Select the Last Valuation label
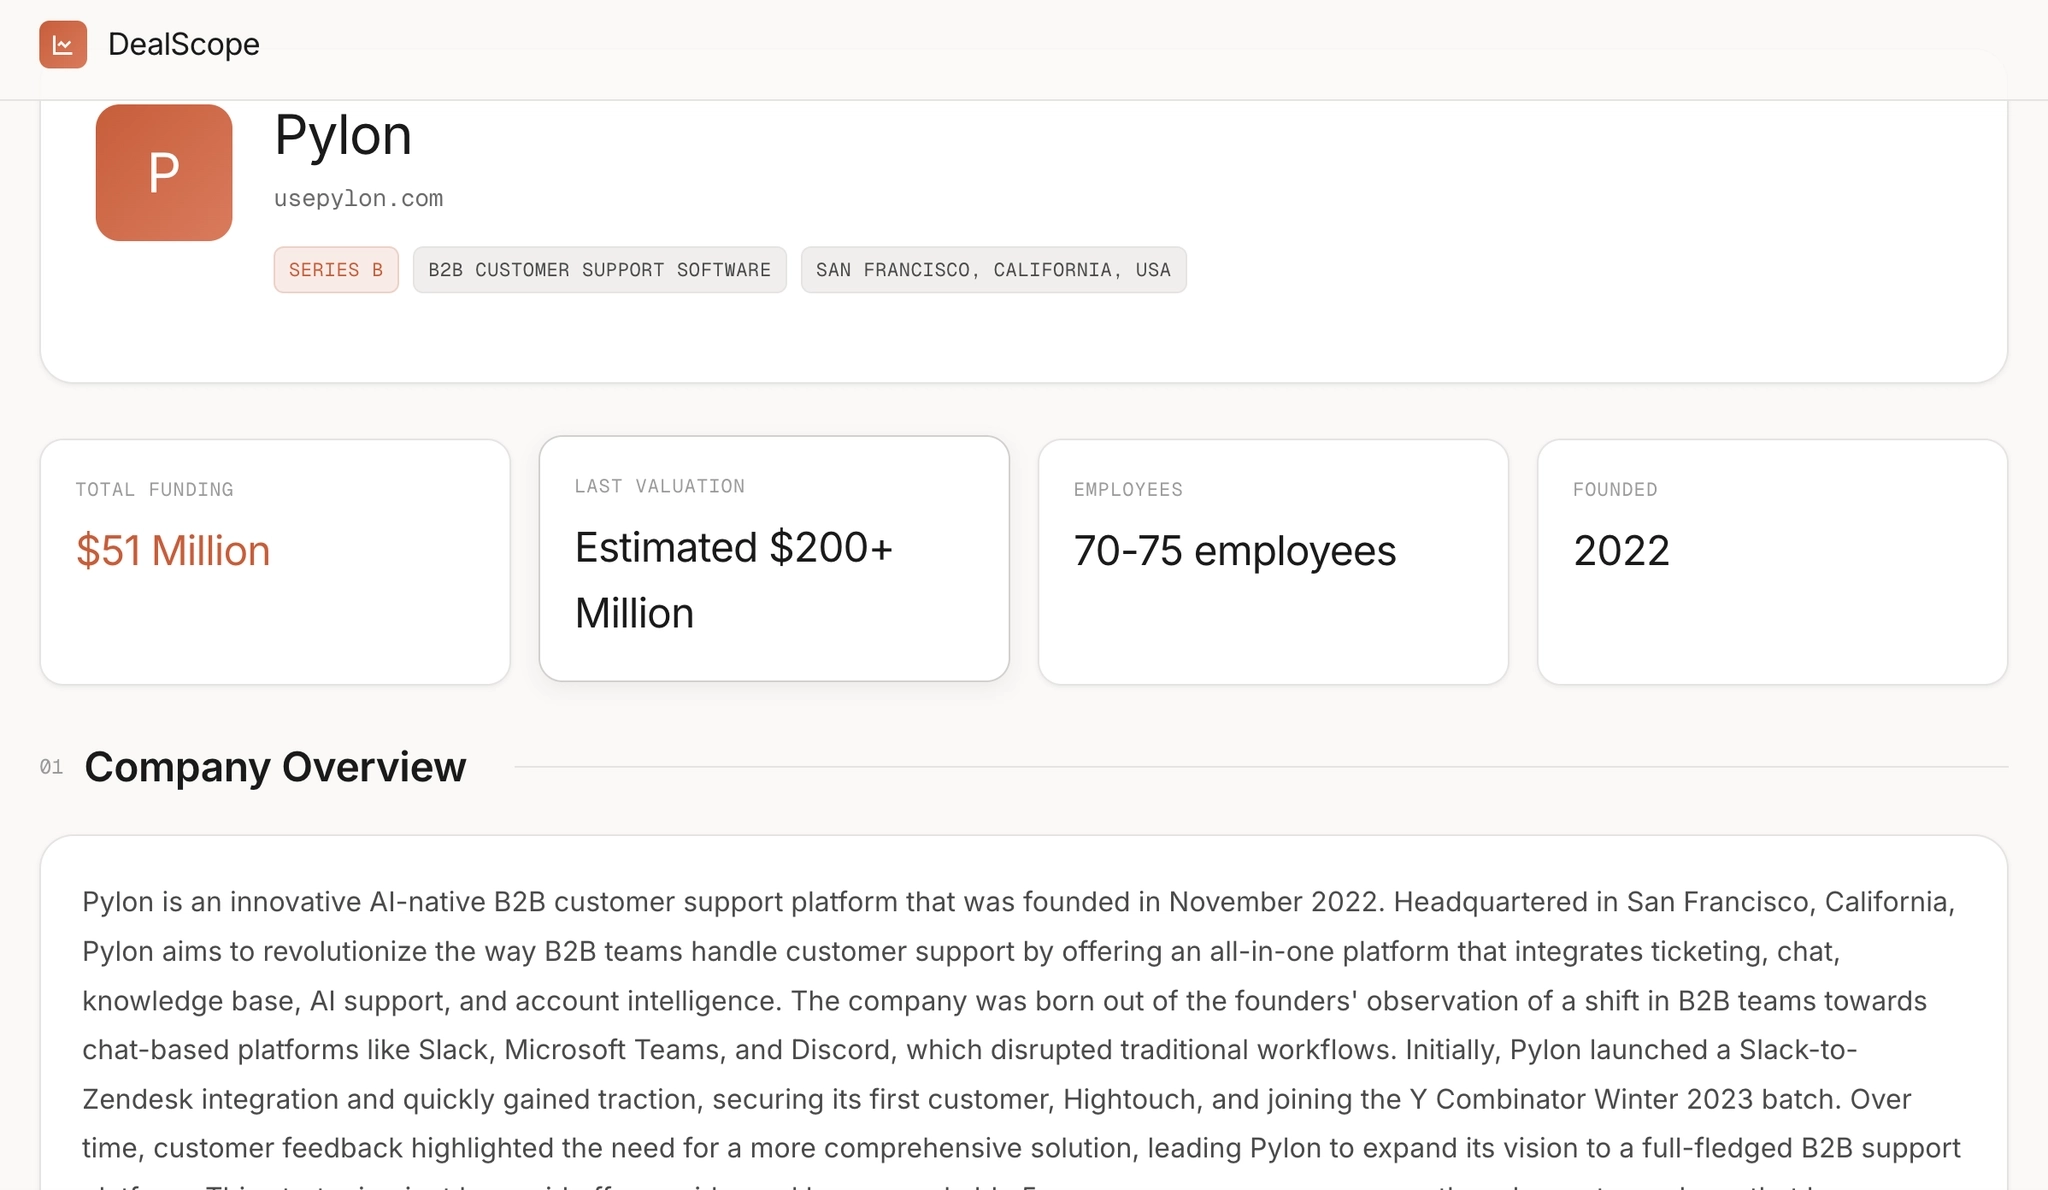Image resolution: width=2048 pixels, height=1190 pixels. tap(660, 487)
